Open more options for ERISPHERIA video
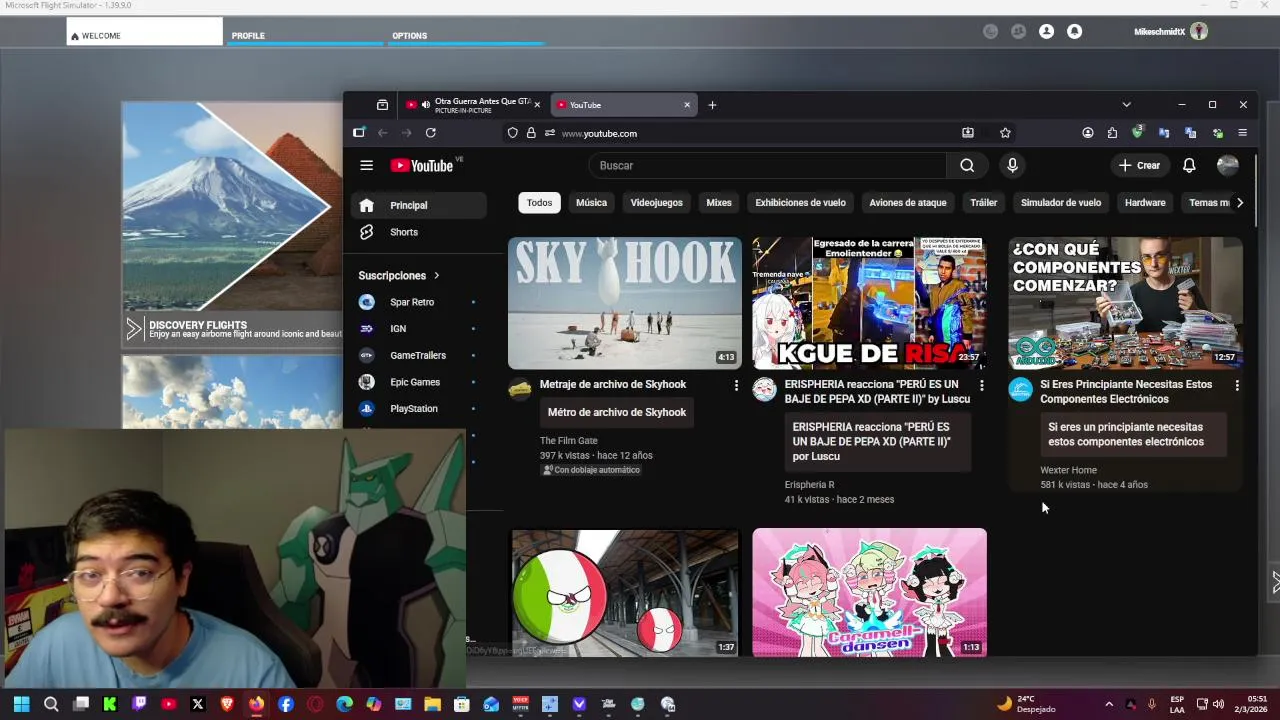The image size is (1280, 720). [981, 385]
